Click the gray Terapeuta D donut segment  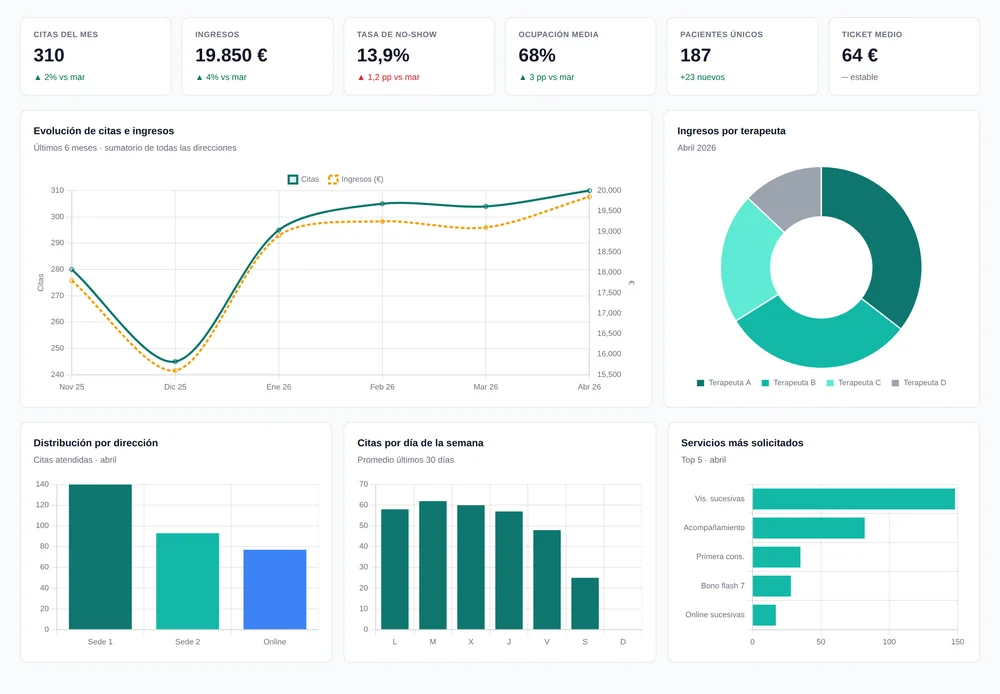(x=793, y=196)
